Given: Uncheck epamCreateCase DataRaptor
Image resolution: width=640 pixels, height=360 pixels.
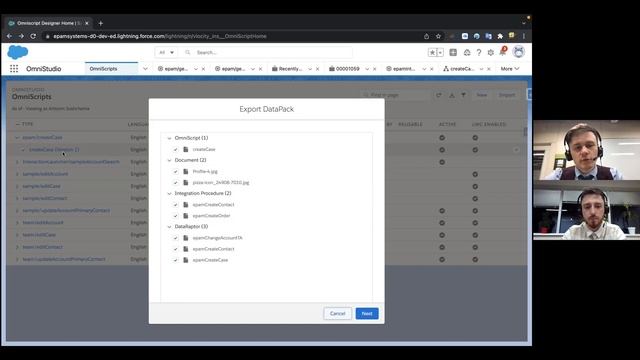Looking at the screenshot, I should 176,260.
